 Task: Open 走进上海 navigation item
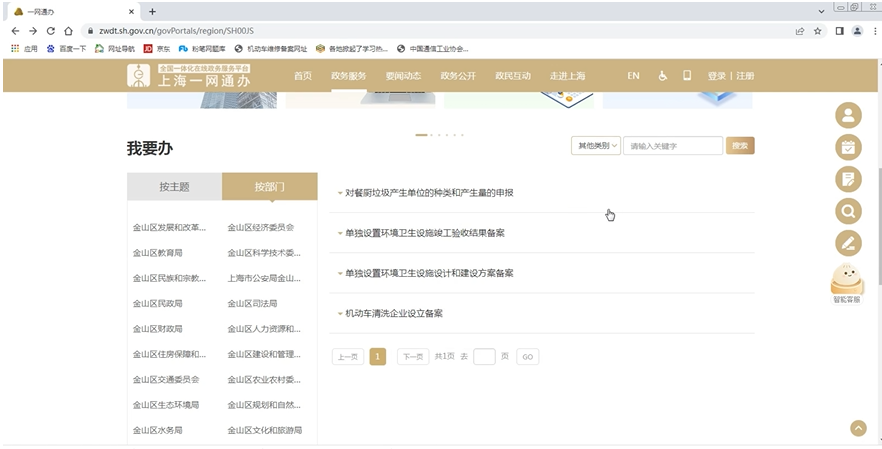pos(567,75)
